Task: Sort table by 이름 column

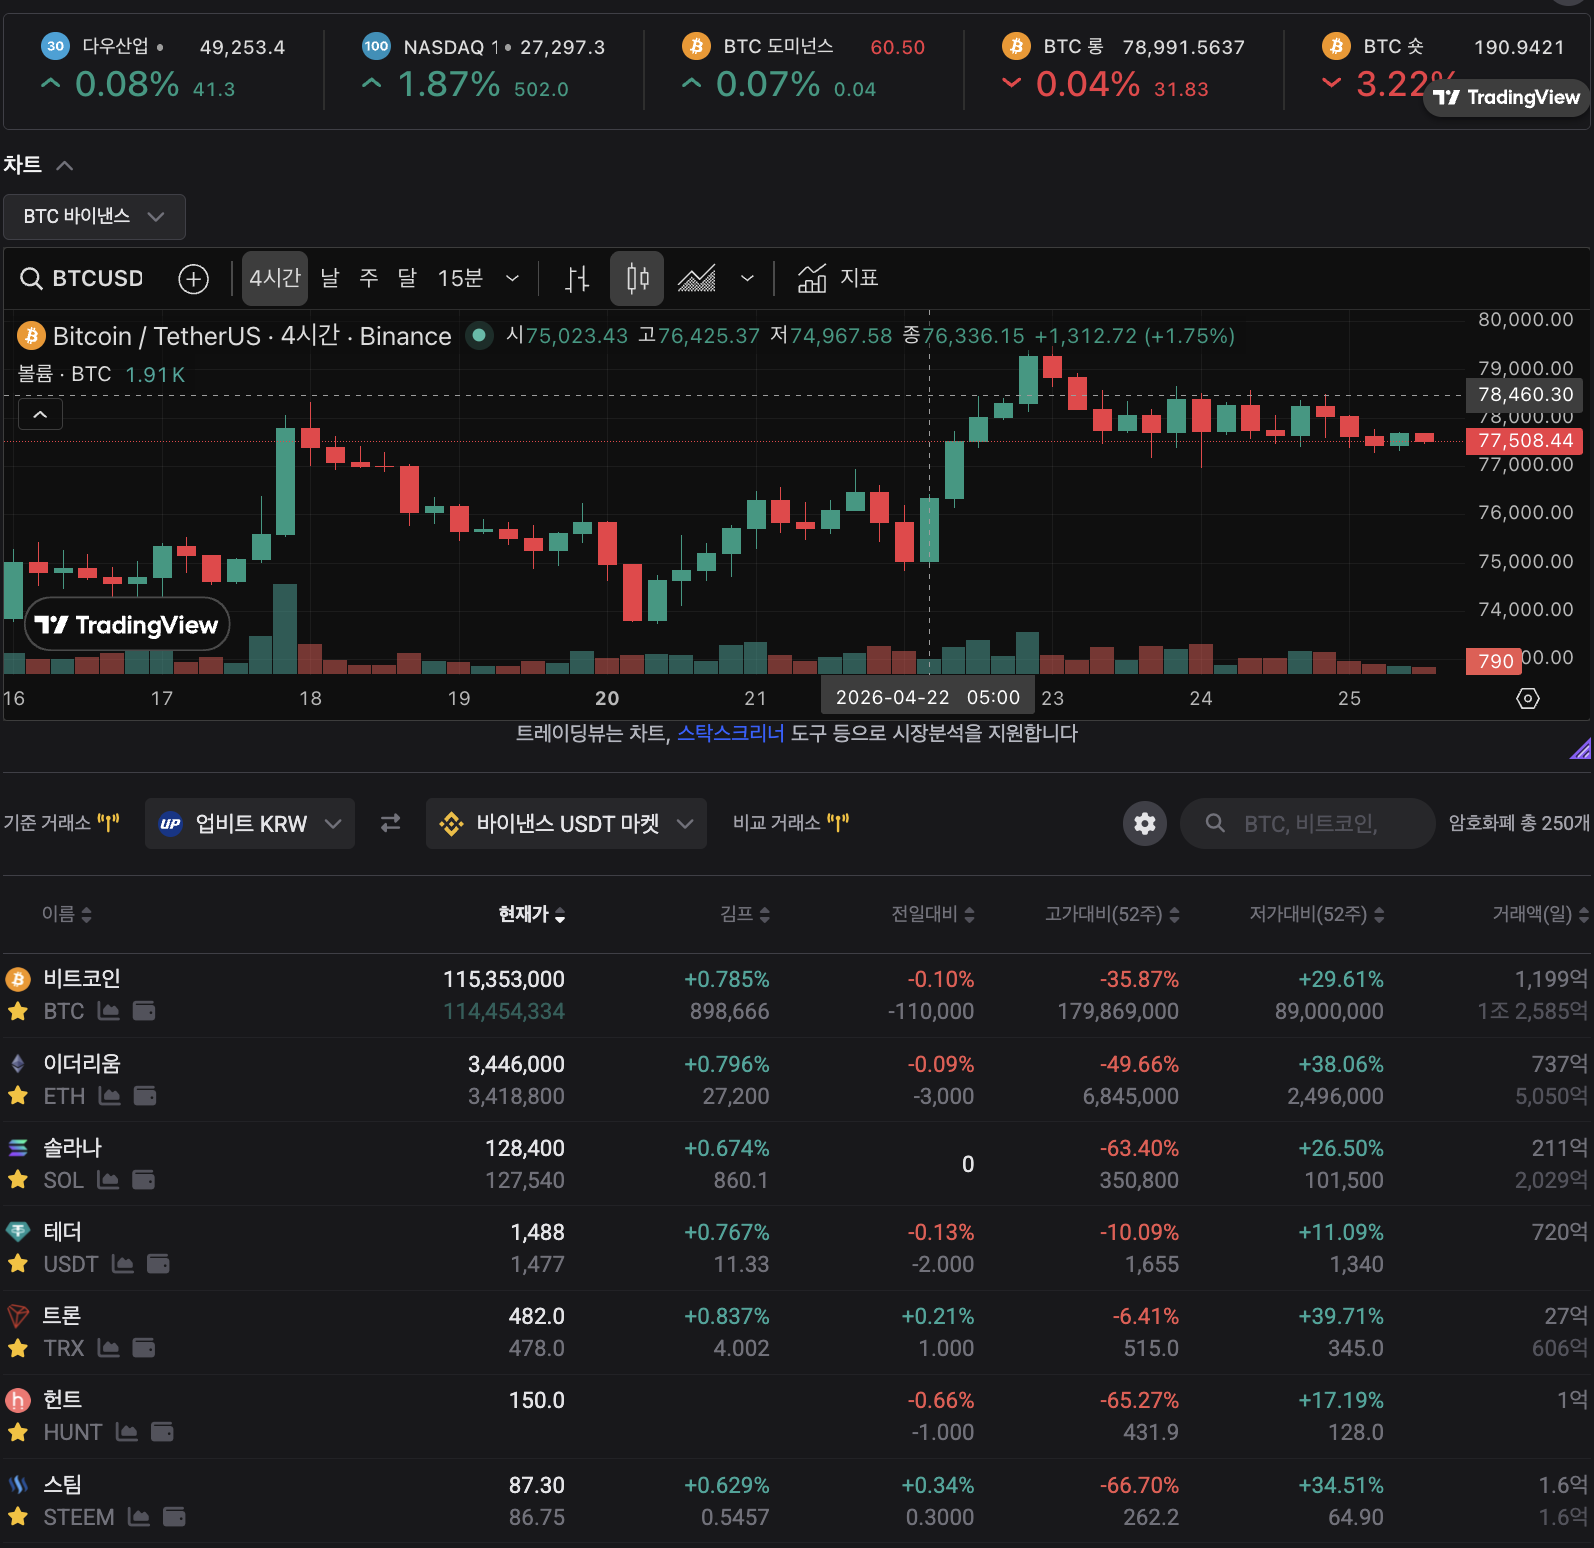Action: point(67,914)
